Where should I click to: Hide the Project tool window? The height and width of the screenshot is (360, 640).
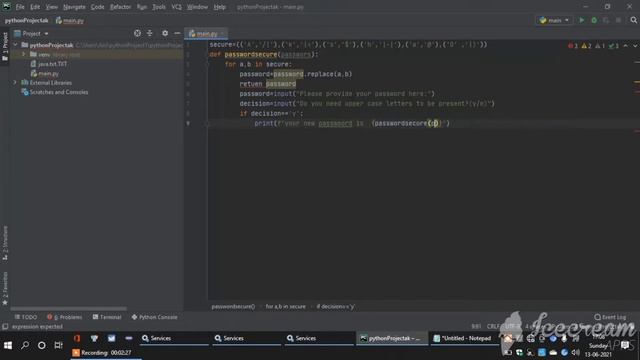coord(177,33)
